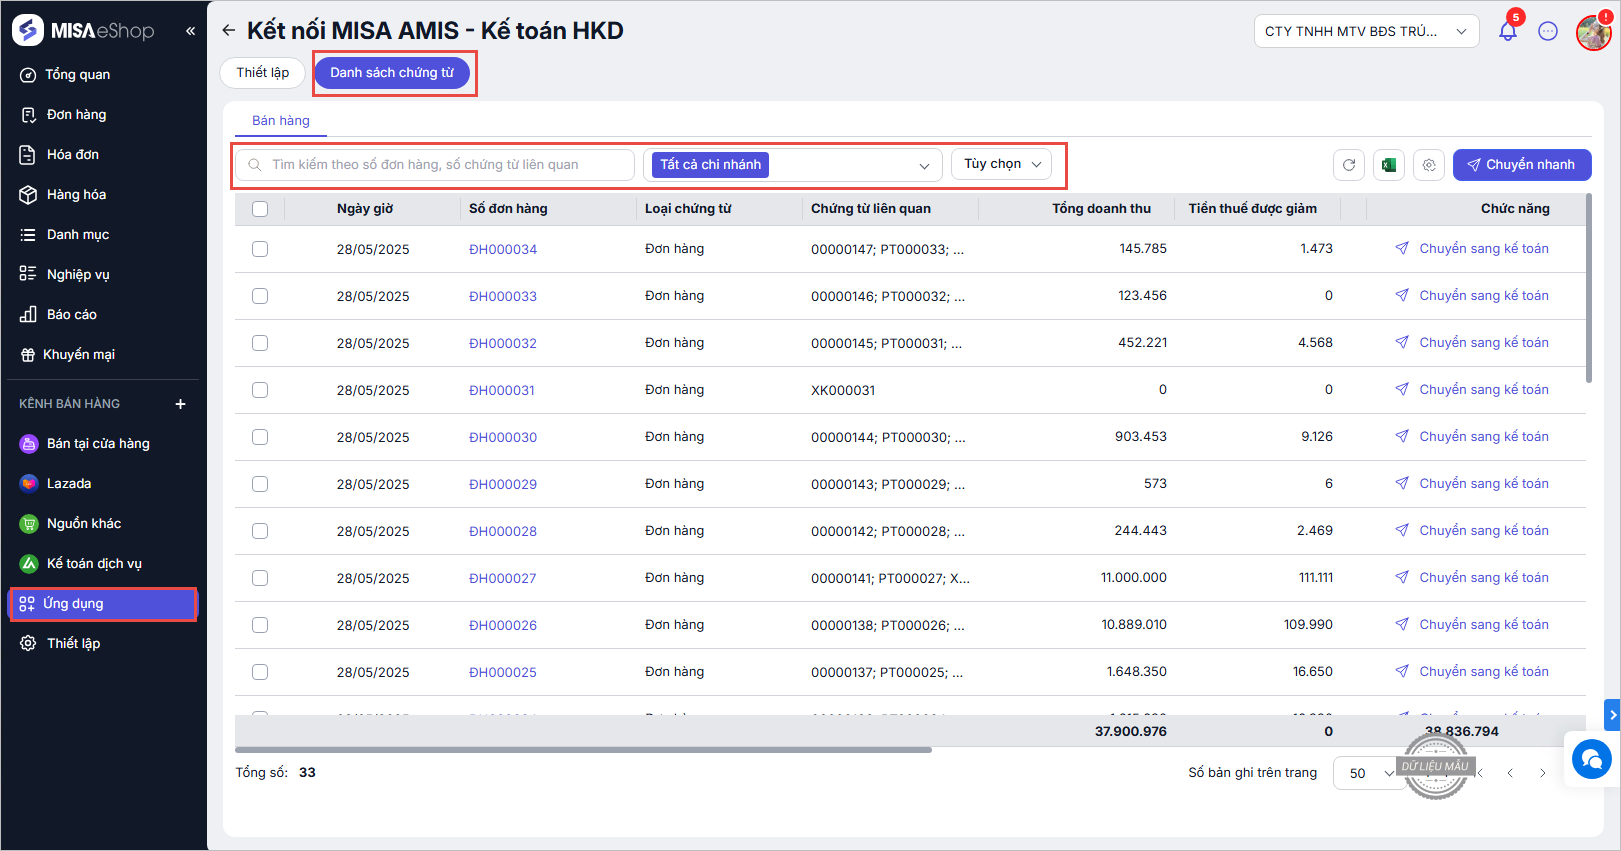Go back using the arrow beside title
1621x851 pixels.
click(229, 31)
